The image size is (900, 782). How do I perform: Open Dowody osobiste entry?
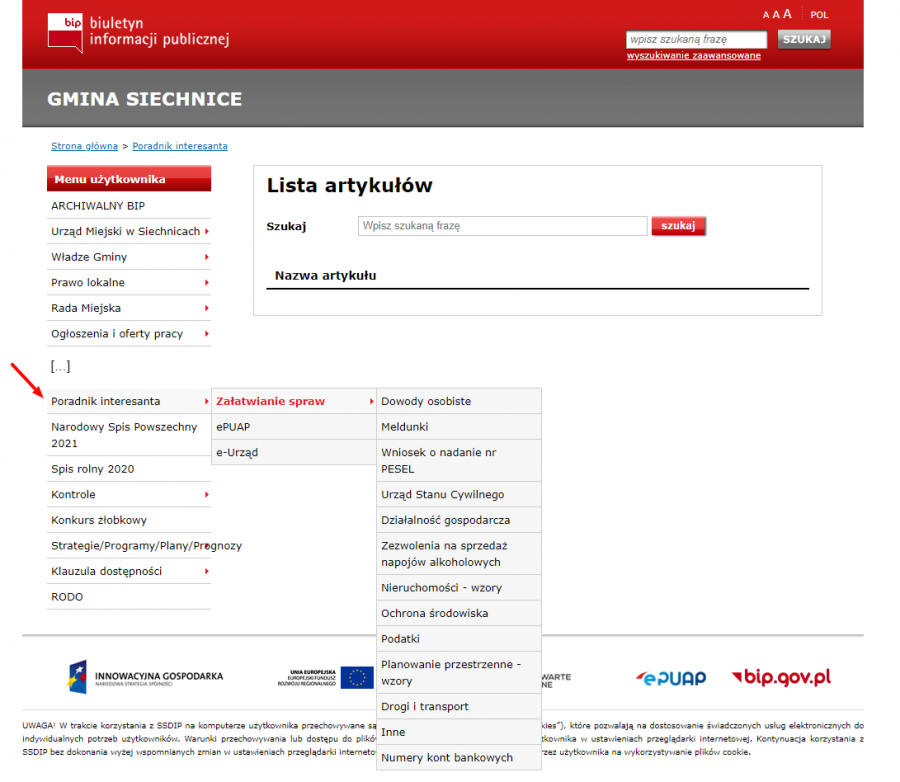click(x=459, y=401)
